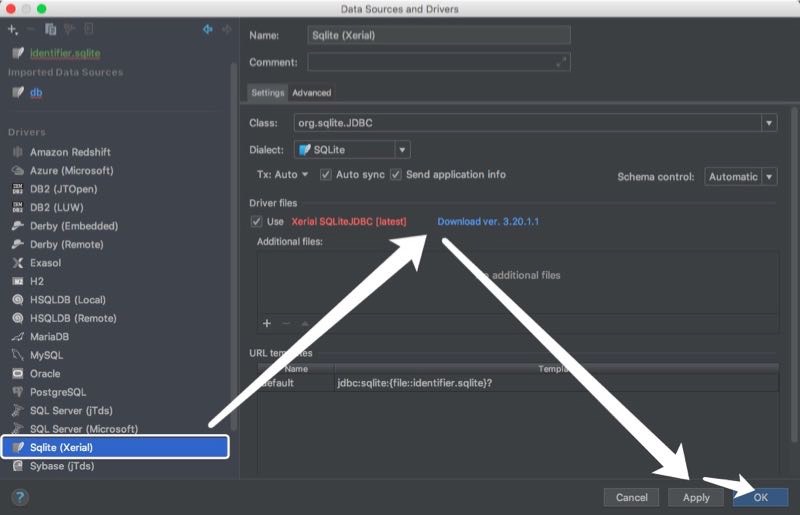
Task: Click the Exasol X icon
Action: tap(18, 262)
